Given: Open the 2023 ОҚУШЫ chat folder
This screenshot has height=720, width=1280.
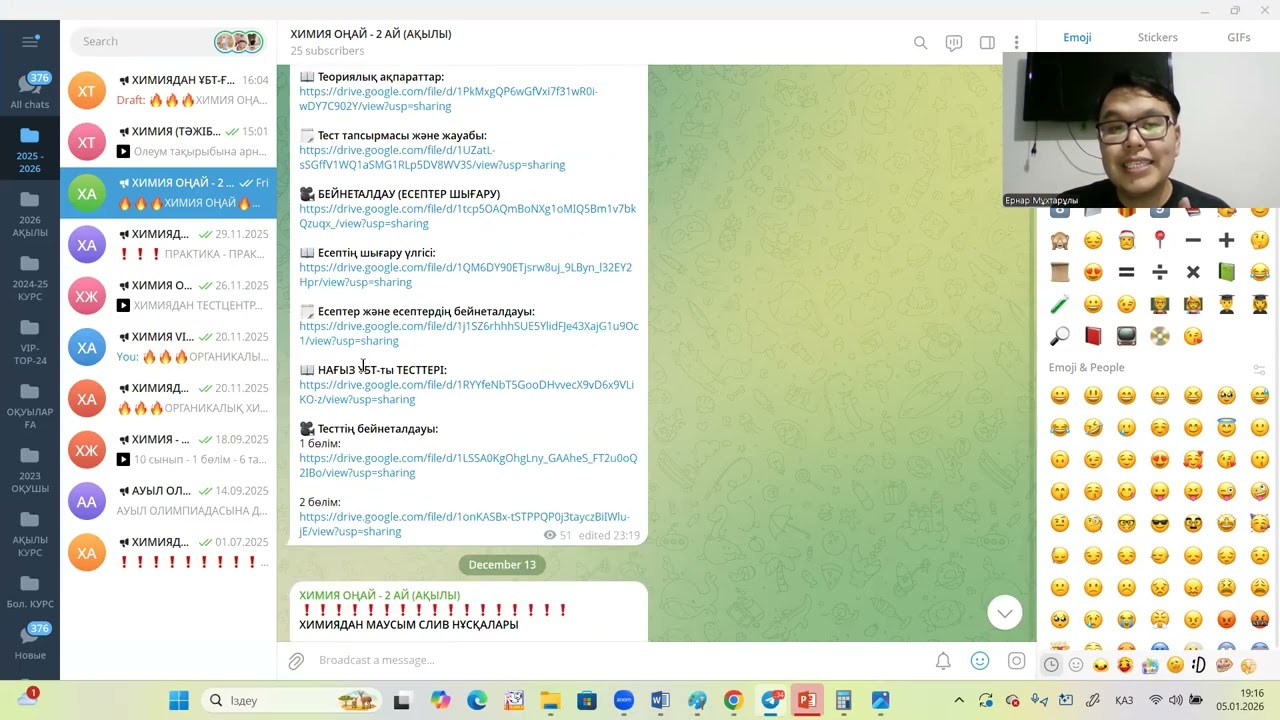Looking at the screenshot, I should coord(30,468).
